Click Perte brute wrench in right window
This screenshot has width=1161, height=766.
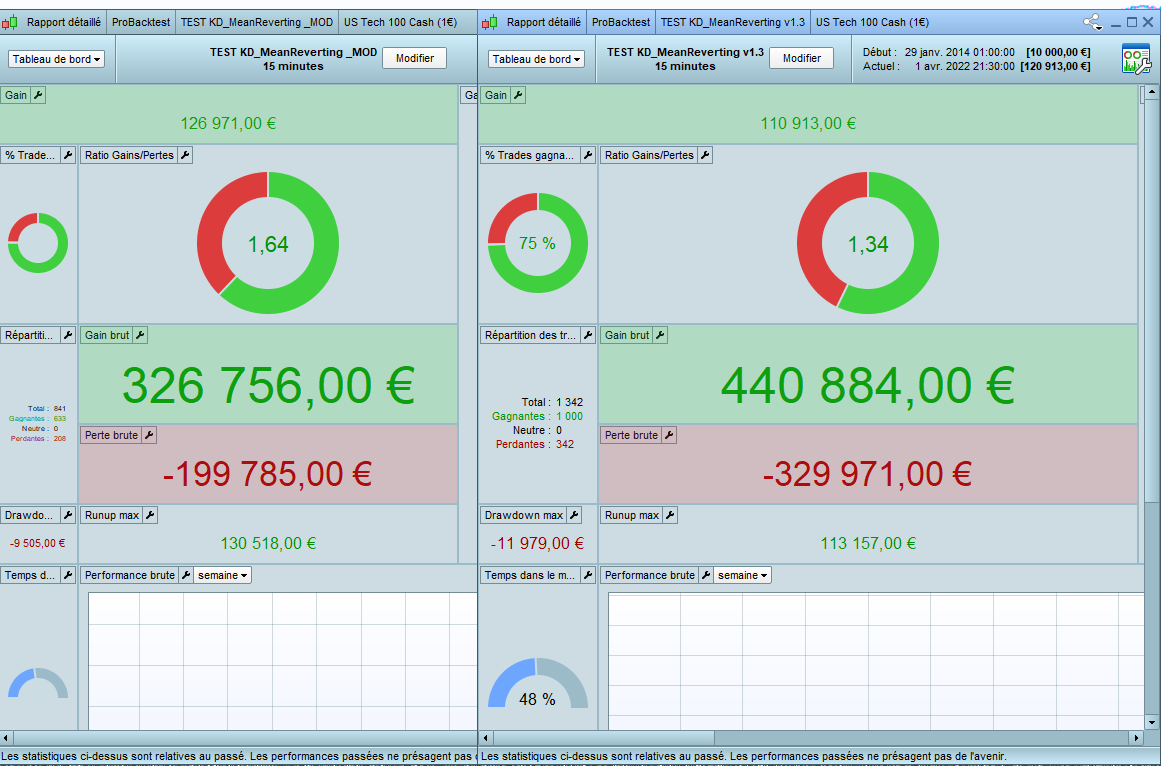click(x=669, y=434)
